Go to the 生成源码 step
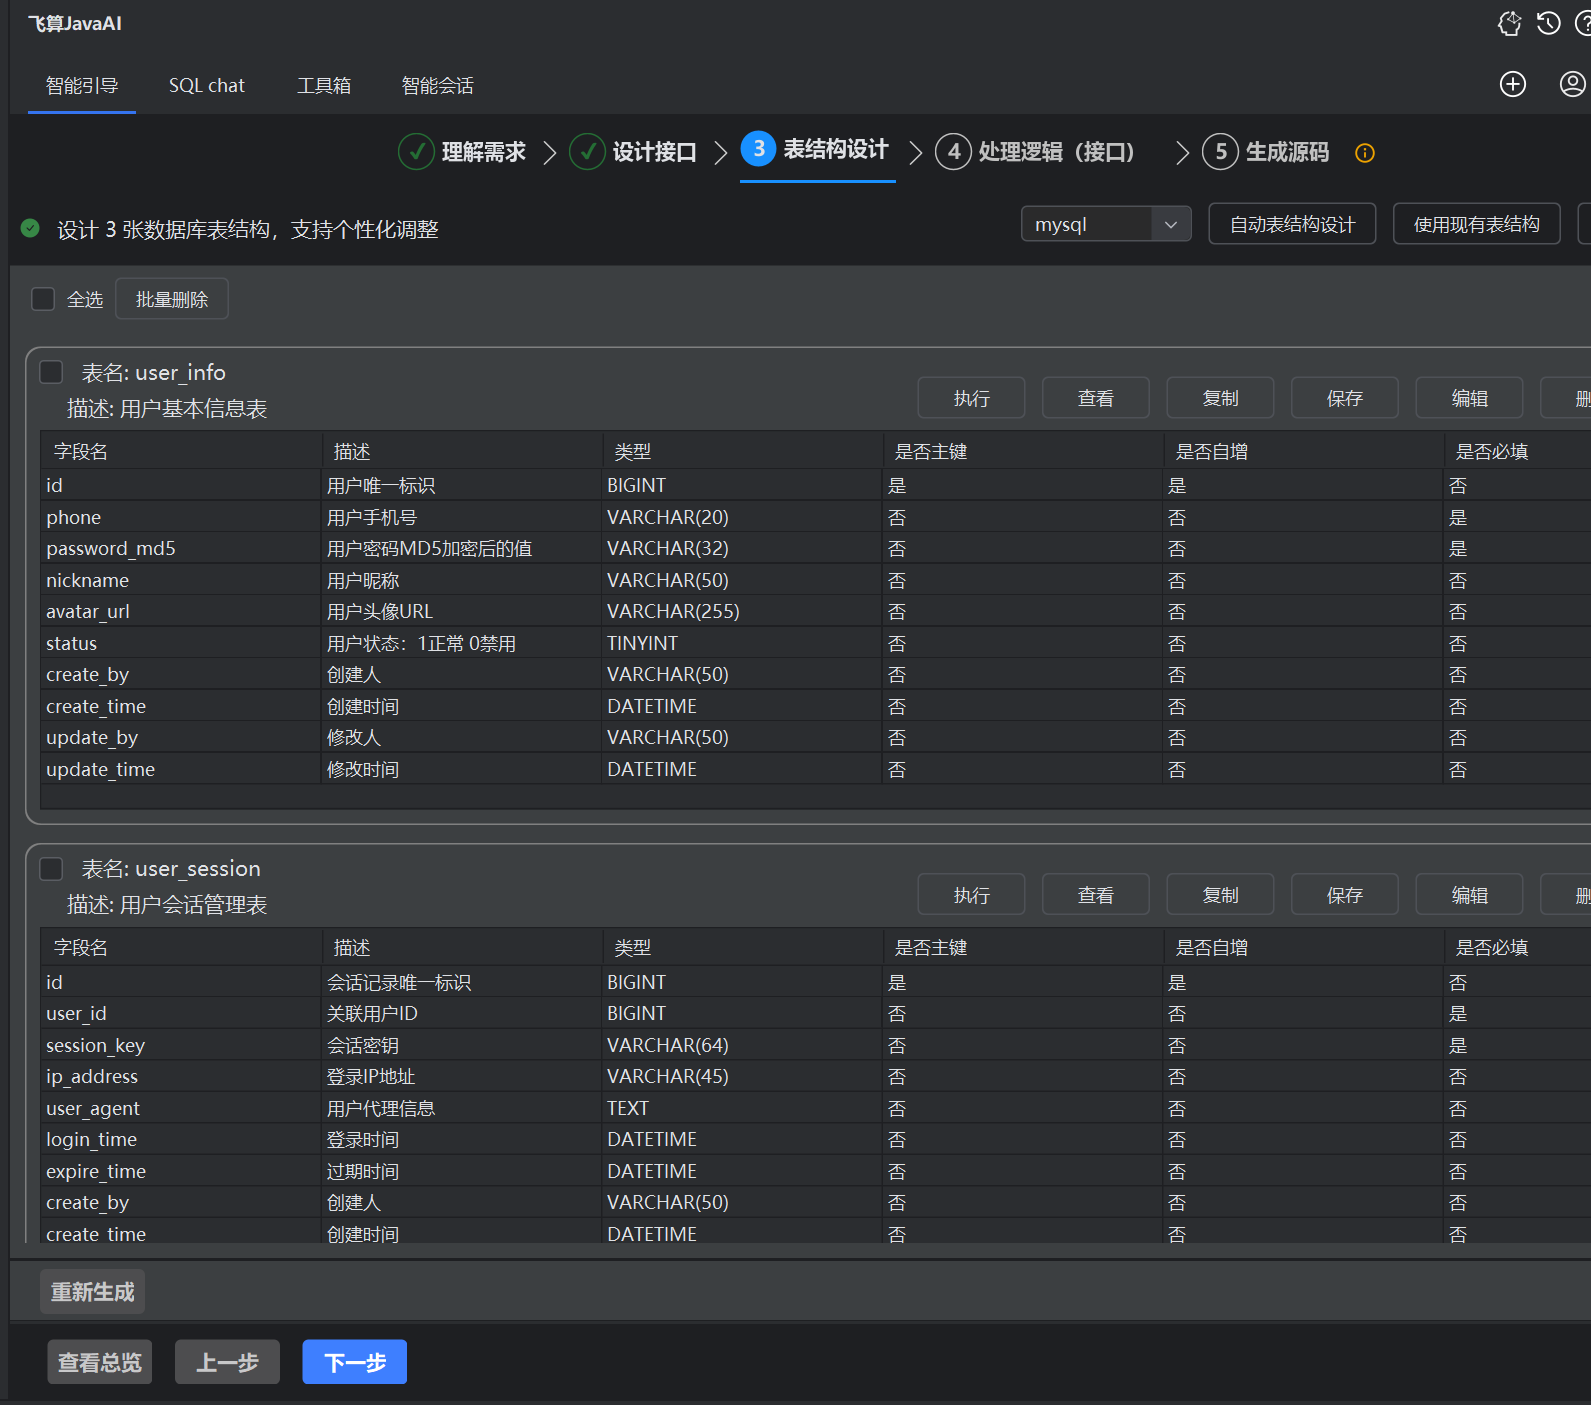 tap(1287, 152)
